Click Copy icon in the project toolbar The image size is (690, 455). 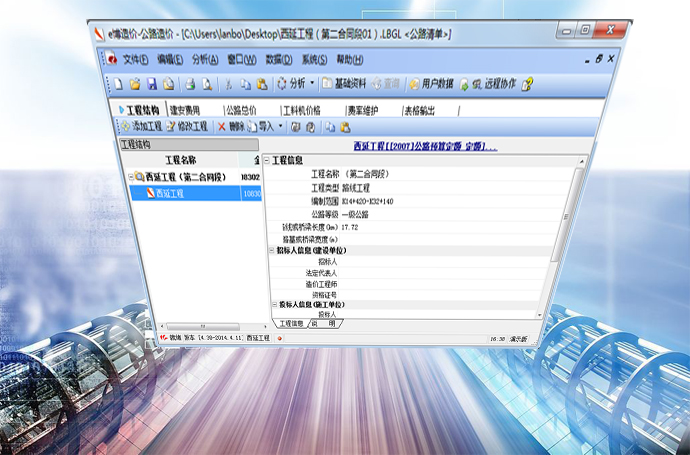[x=330, y=127]
